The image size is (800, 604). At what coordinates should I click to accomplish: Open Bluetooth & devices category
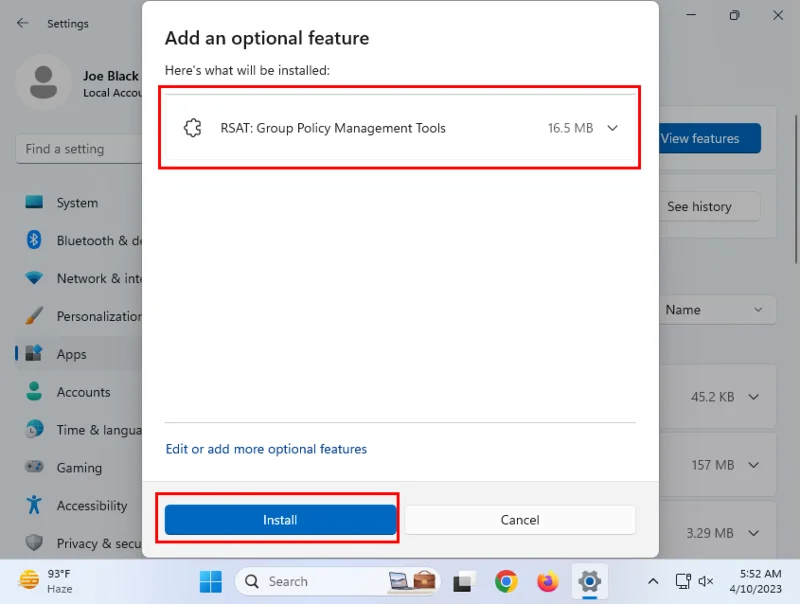79,240
